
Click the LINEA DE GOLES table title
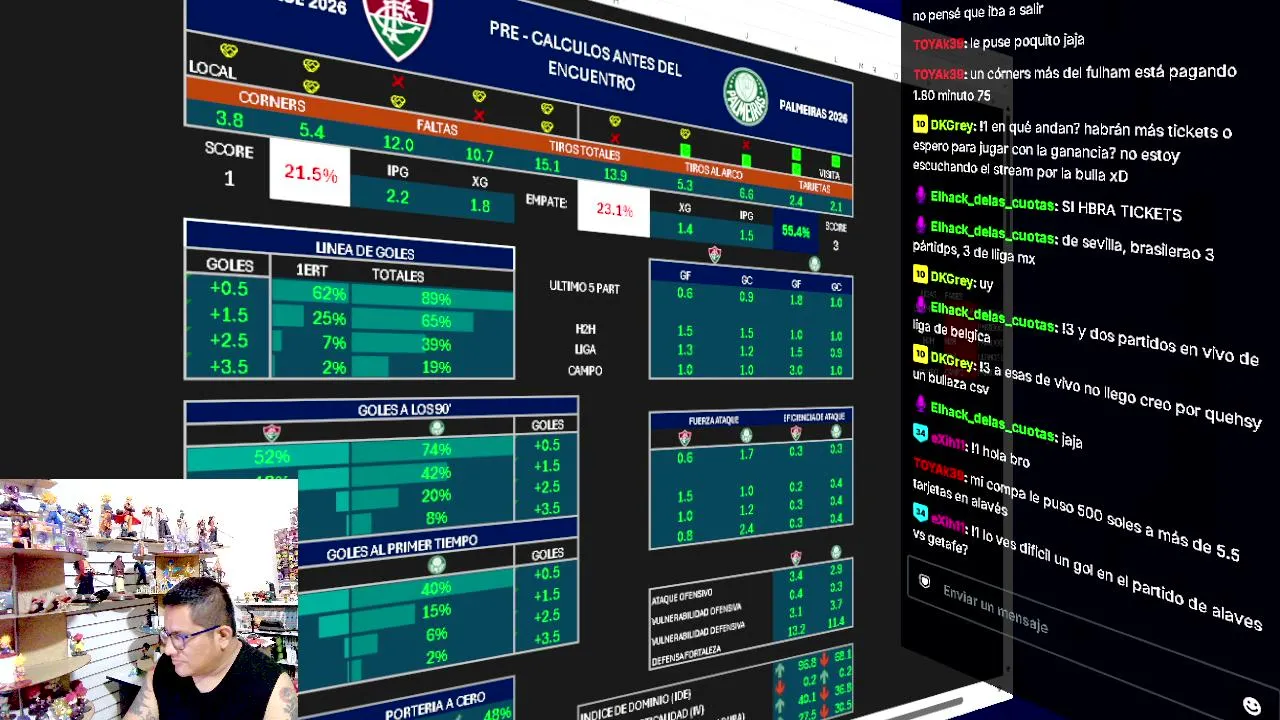(364, 252)
